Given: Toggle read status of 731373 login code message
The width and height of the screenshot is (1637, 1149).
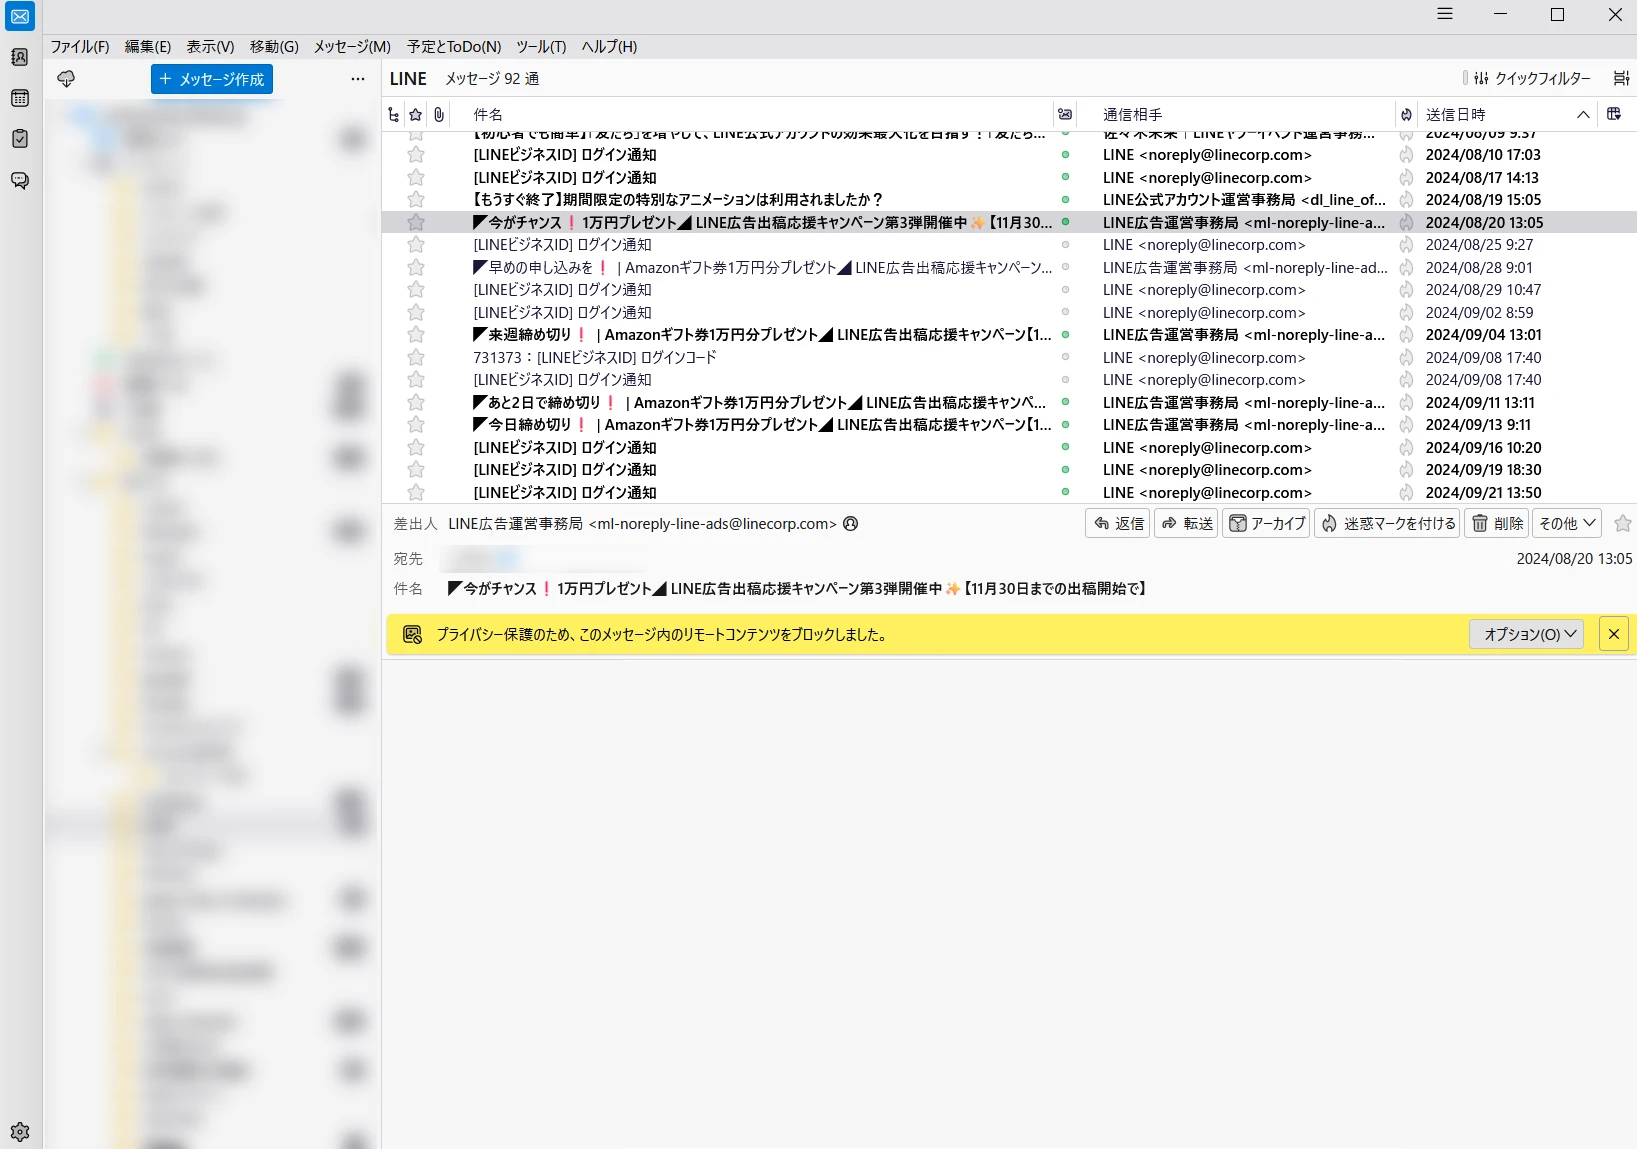Looking at the screenshot, I should (1065, 357).
